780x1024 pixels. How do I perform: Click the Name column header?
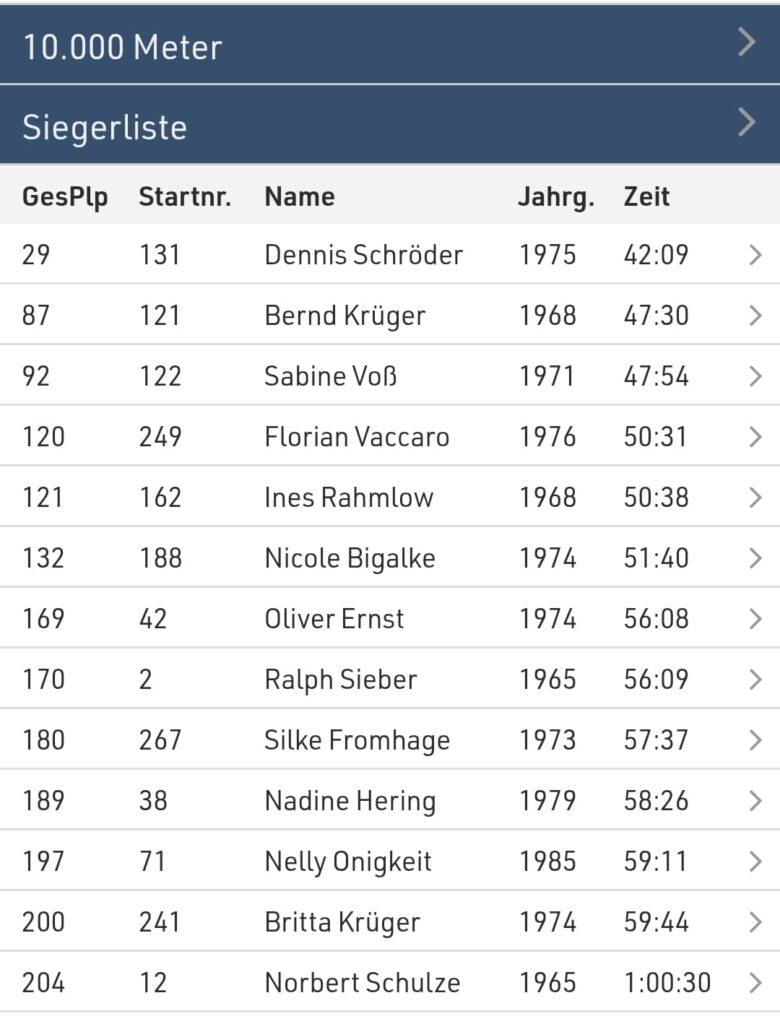click(299, 197)
